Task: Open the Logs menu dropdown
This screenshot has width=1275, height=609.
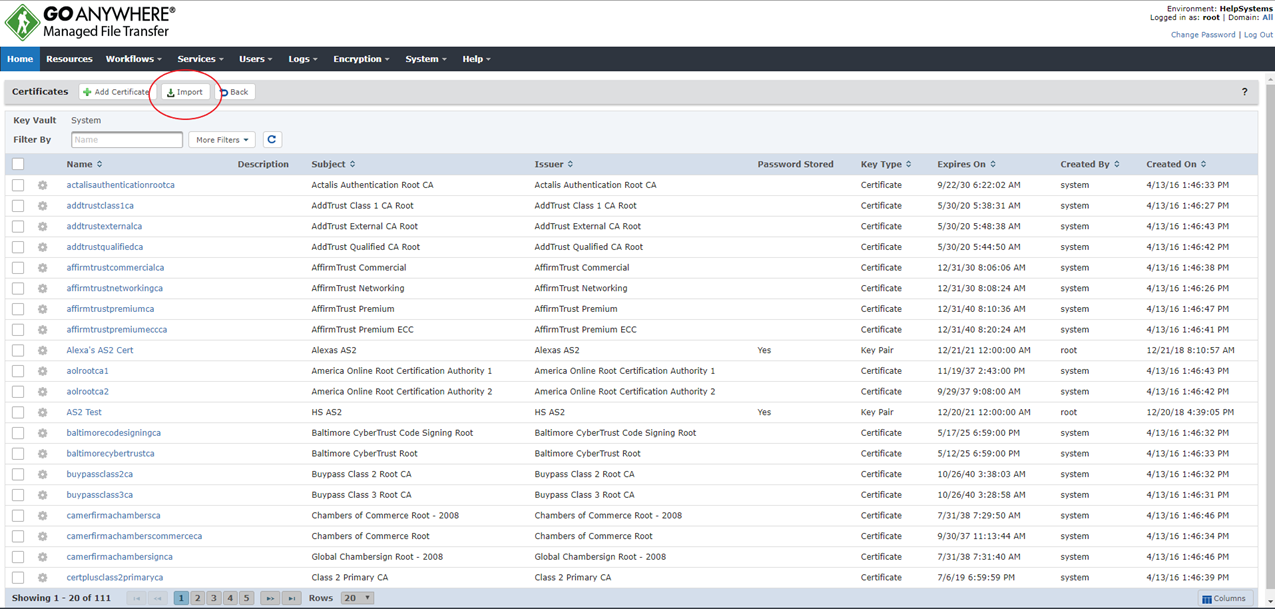Action: [x=303, y=59]
